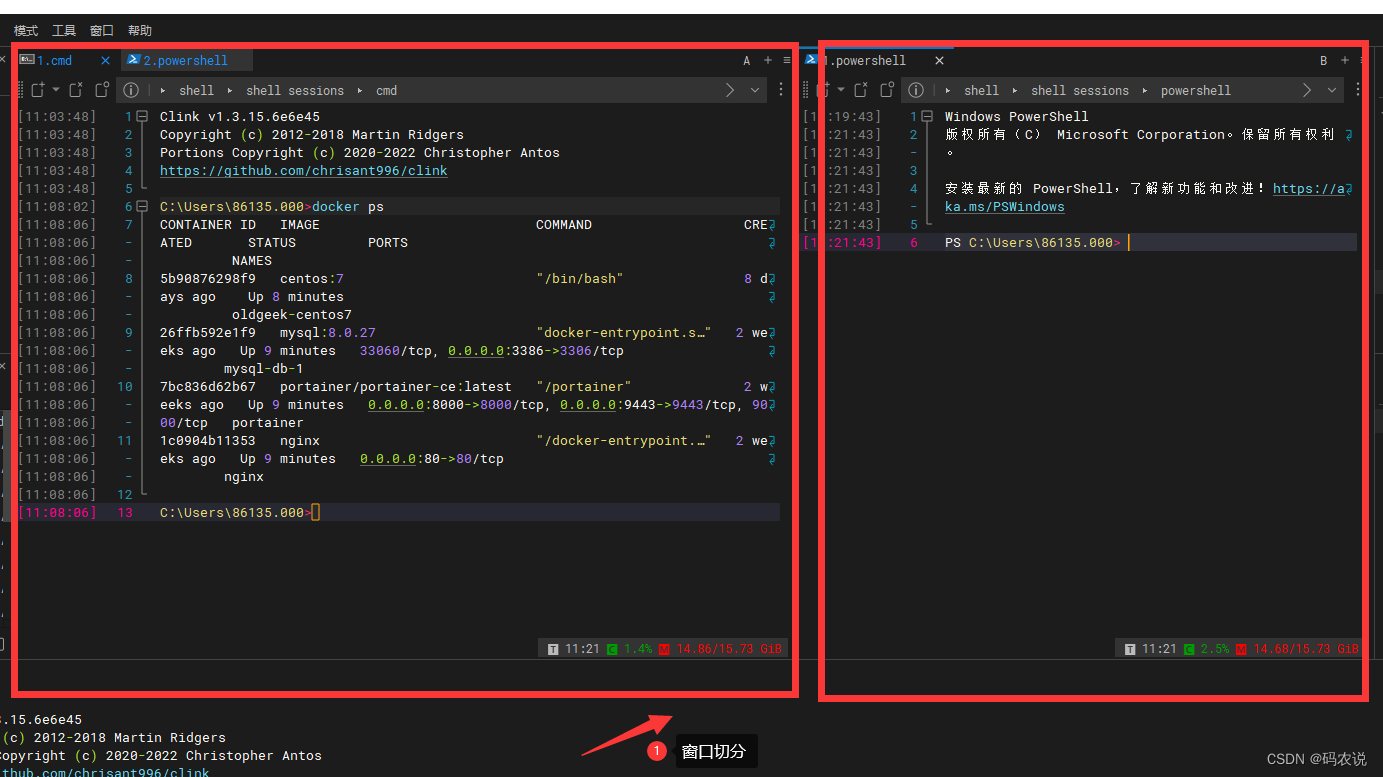Collapse fold at line 1 Windows PowerShell

click(x=927, y=117)
